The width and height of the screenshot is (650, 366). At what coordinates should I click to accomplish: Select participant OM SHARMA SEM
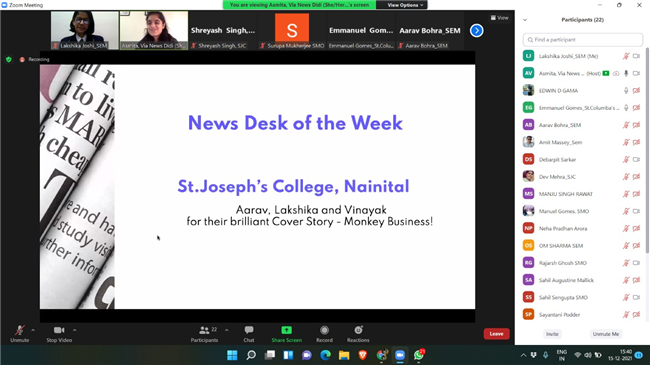582,245
